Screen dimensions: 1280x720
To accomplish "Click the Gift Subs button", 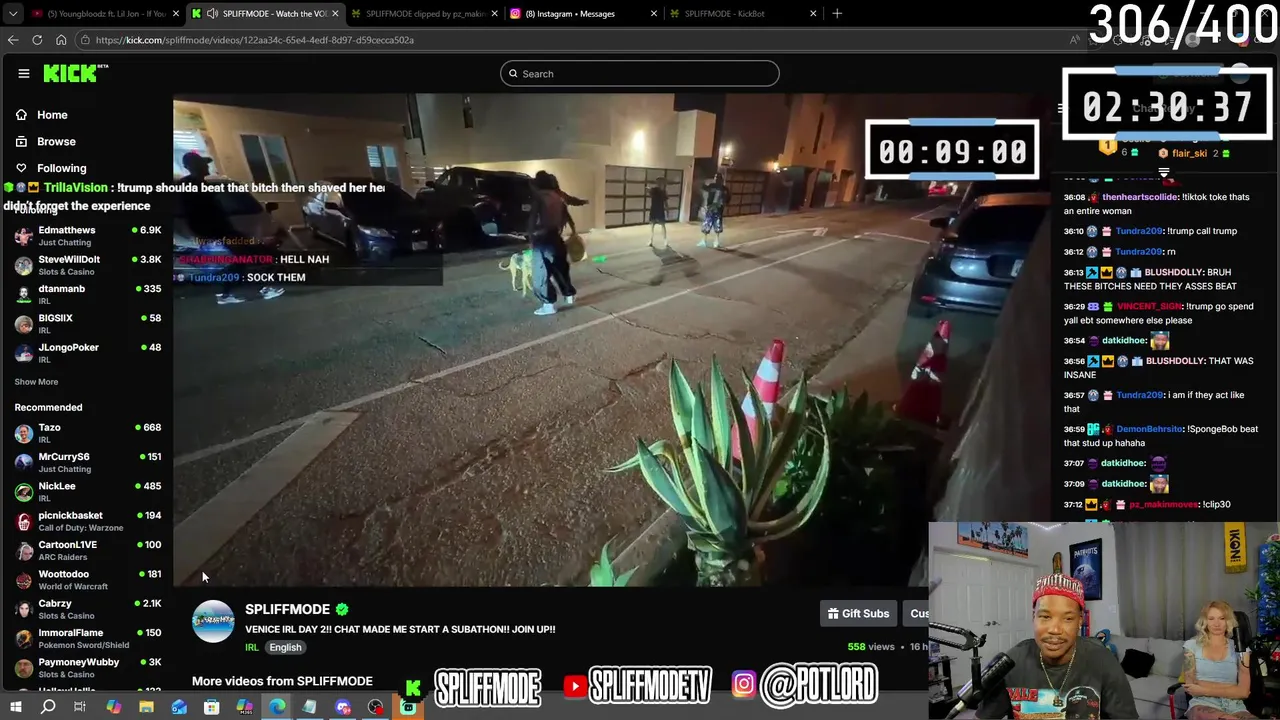I will 858,614.
